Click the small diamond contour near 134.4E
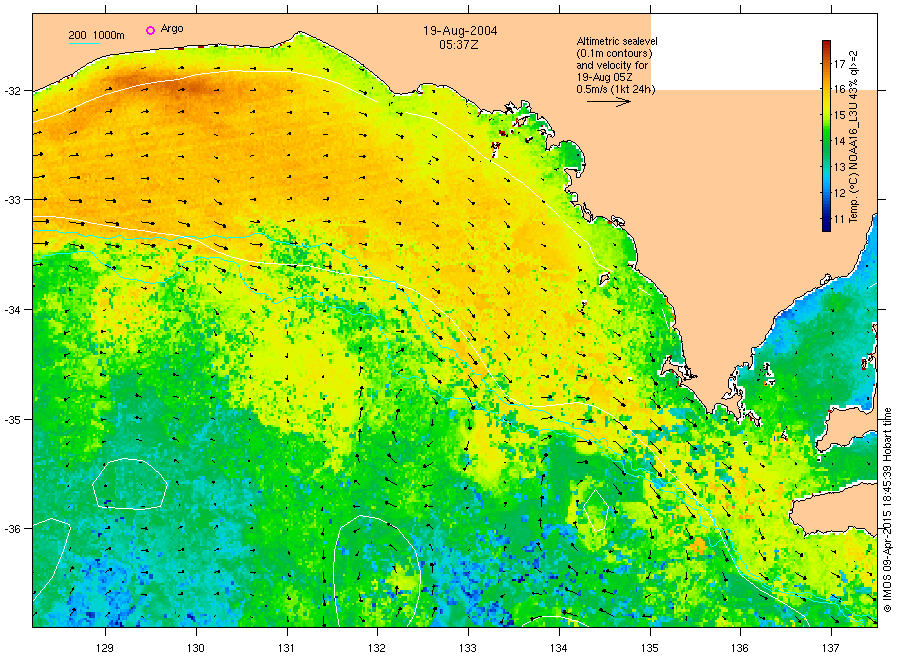 (596, 510)
